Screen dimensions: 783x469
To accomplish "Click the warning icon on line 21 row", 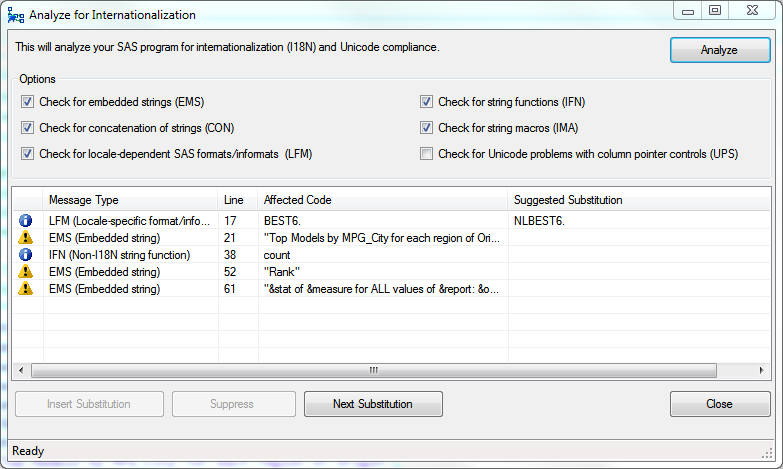I will [26, 237].
